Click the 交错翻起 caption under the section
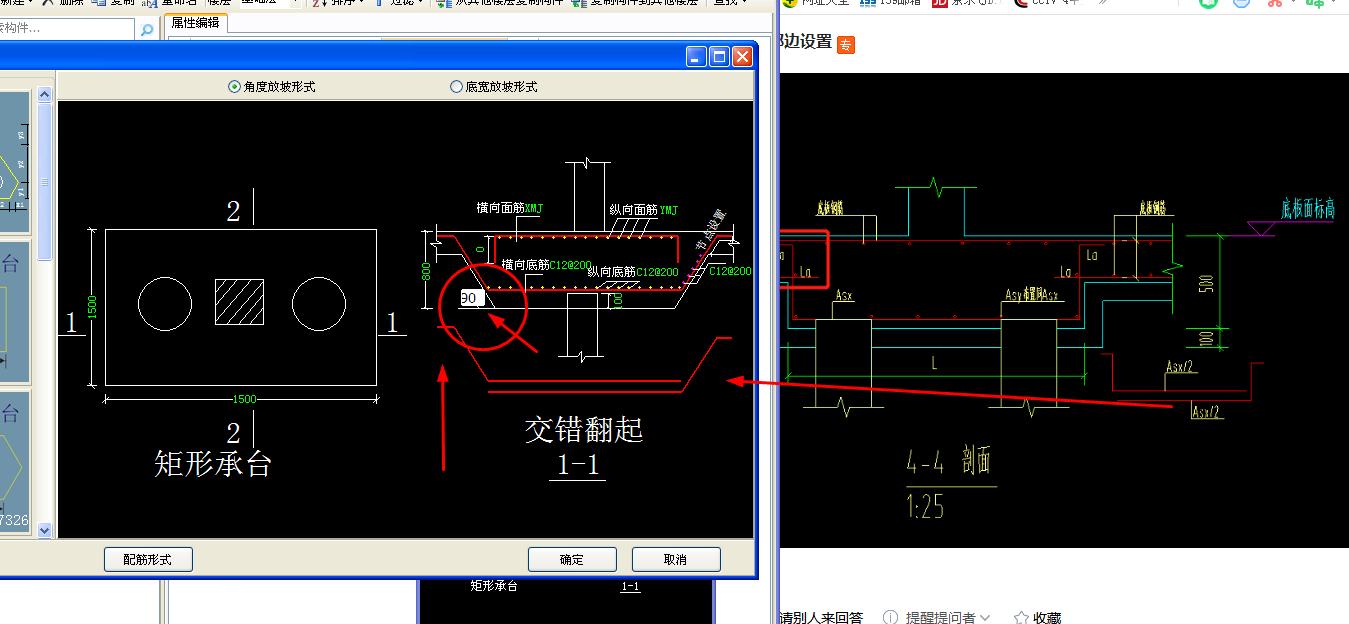The image size is (1349, 624). pyautogui.click(x=584, y=430)
